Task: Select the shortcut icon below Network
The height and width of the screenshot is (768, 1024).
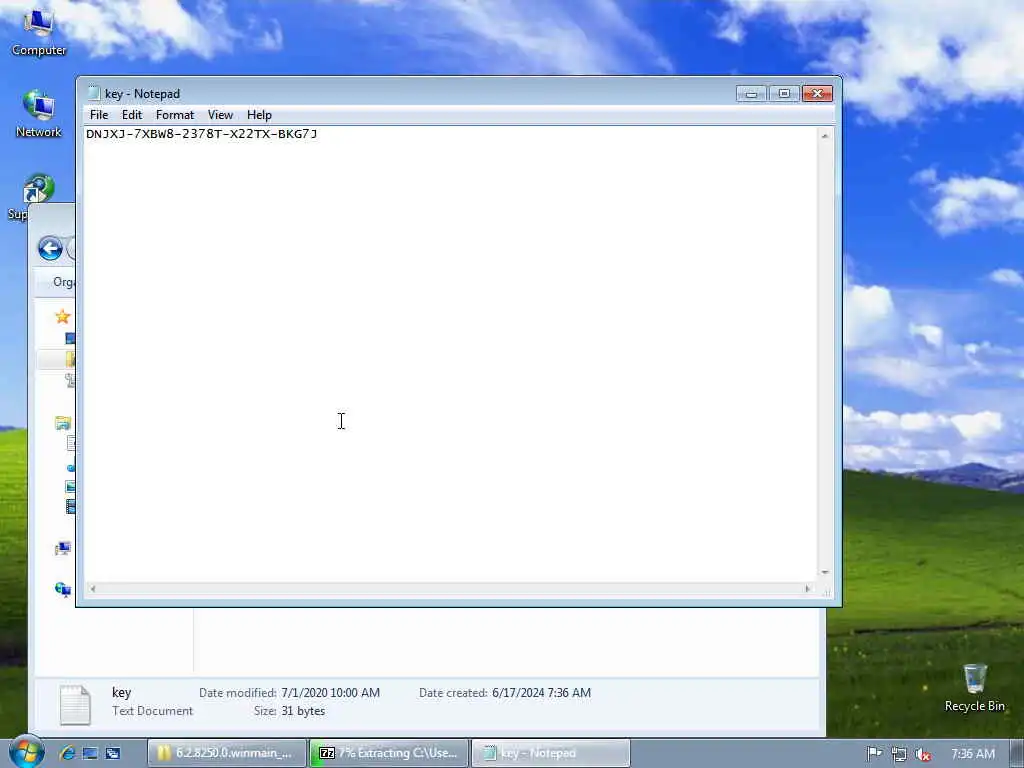Action: pyautogui.click(x=38, y=188)
